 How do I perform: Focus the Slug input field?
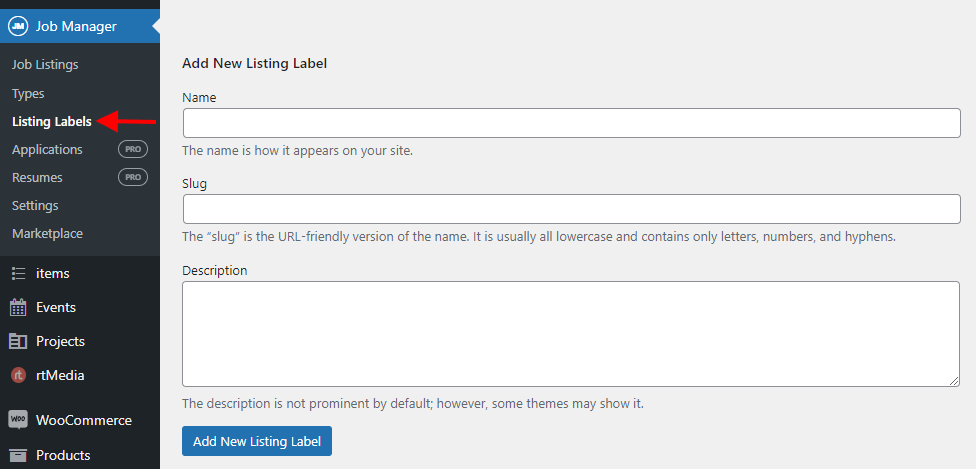(x=571, y=209)
